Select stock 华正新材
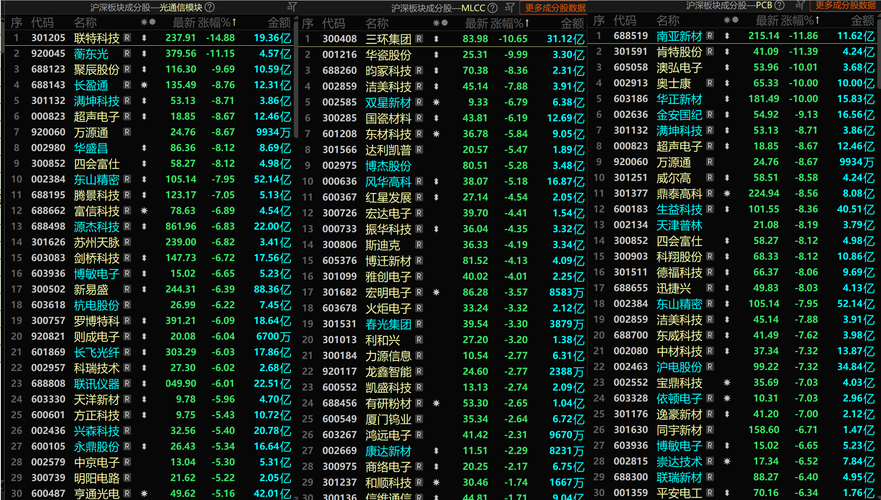Viewport: 881px width, 500px height. (x=679, y=99)
